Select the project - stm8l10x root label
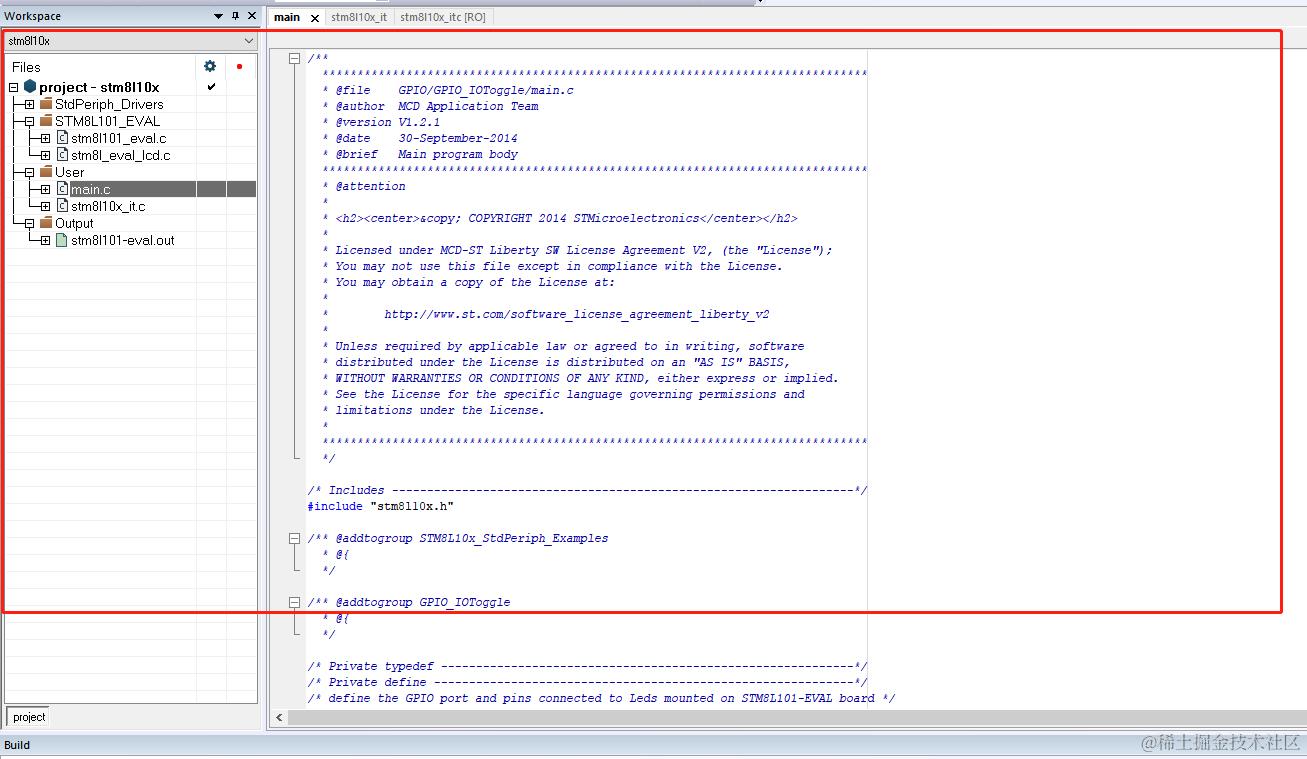 click(99, 88)
